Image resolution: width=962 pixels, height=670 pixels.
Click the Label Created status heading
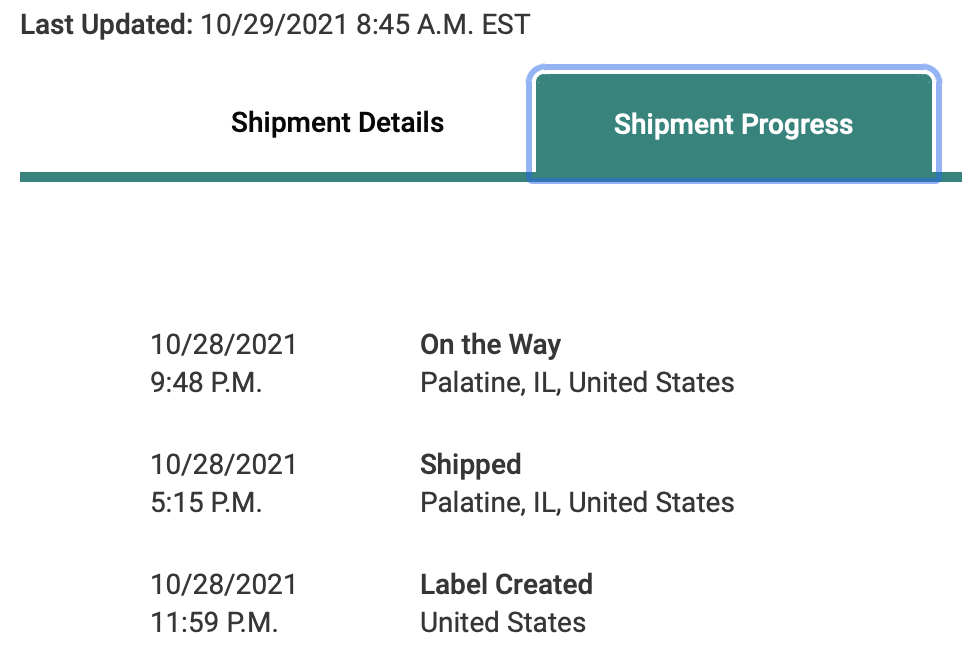(506, 584)
